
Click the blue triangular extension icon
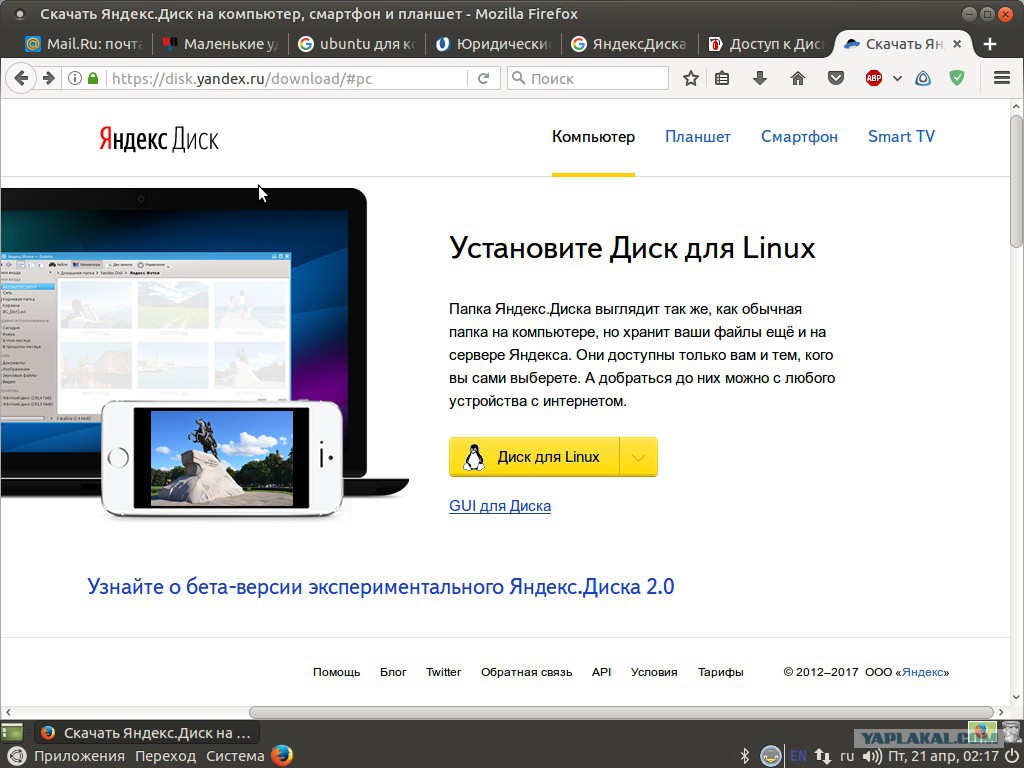pyautogui.click(x=923, y=78)
